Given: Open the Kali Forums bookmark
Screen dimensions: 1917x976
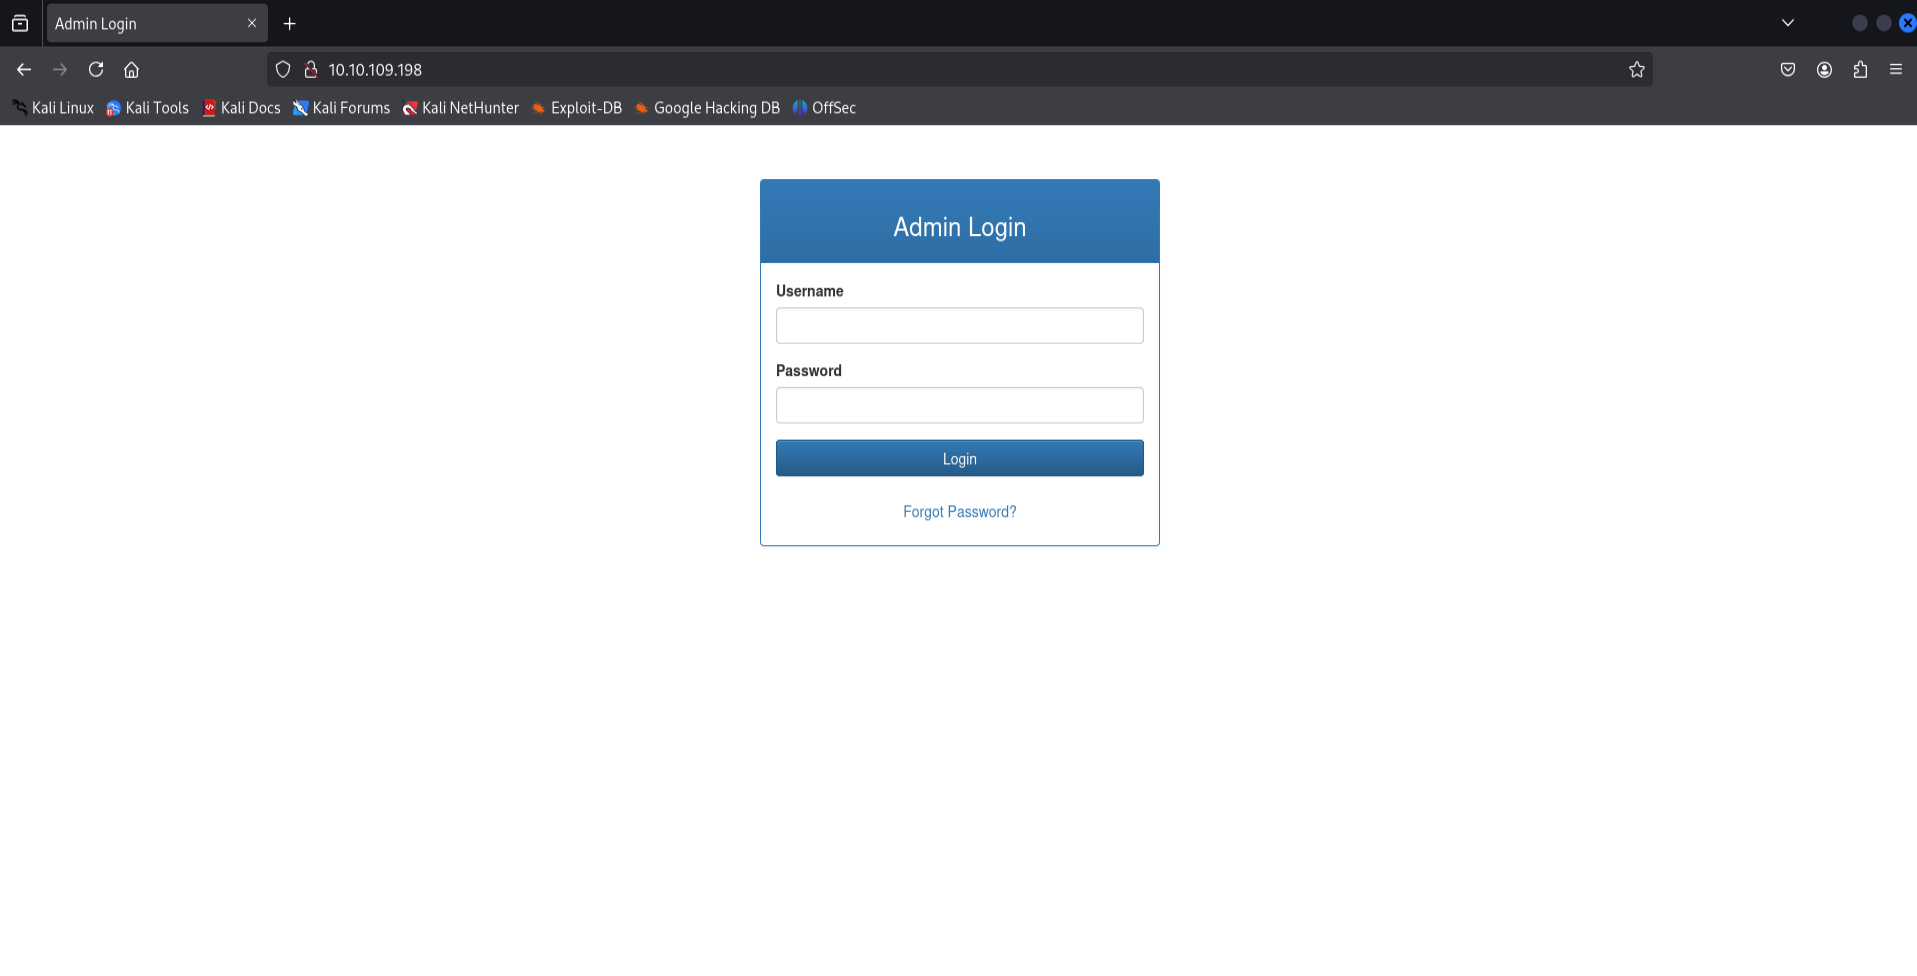Looking at the screenshot, I should pos(341,108).
